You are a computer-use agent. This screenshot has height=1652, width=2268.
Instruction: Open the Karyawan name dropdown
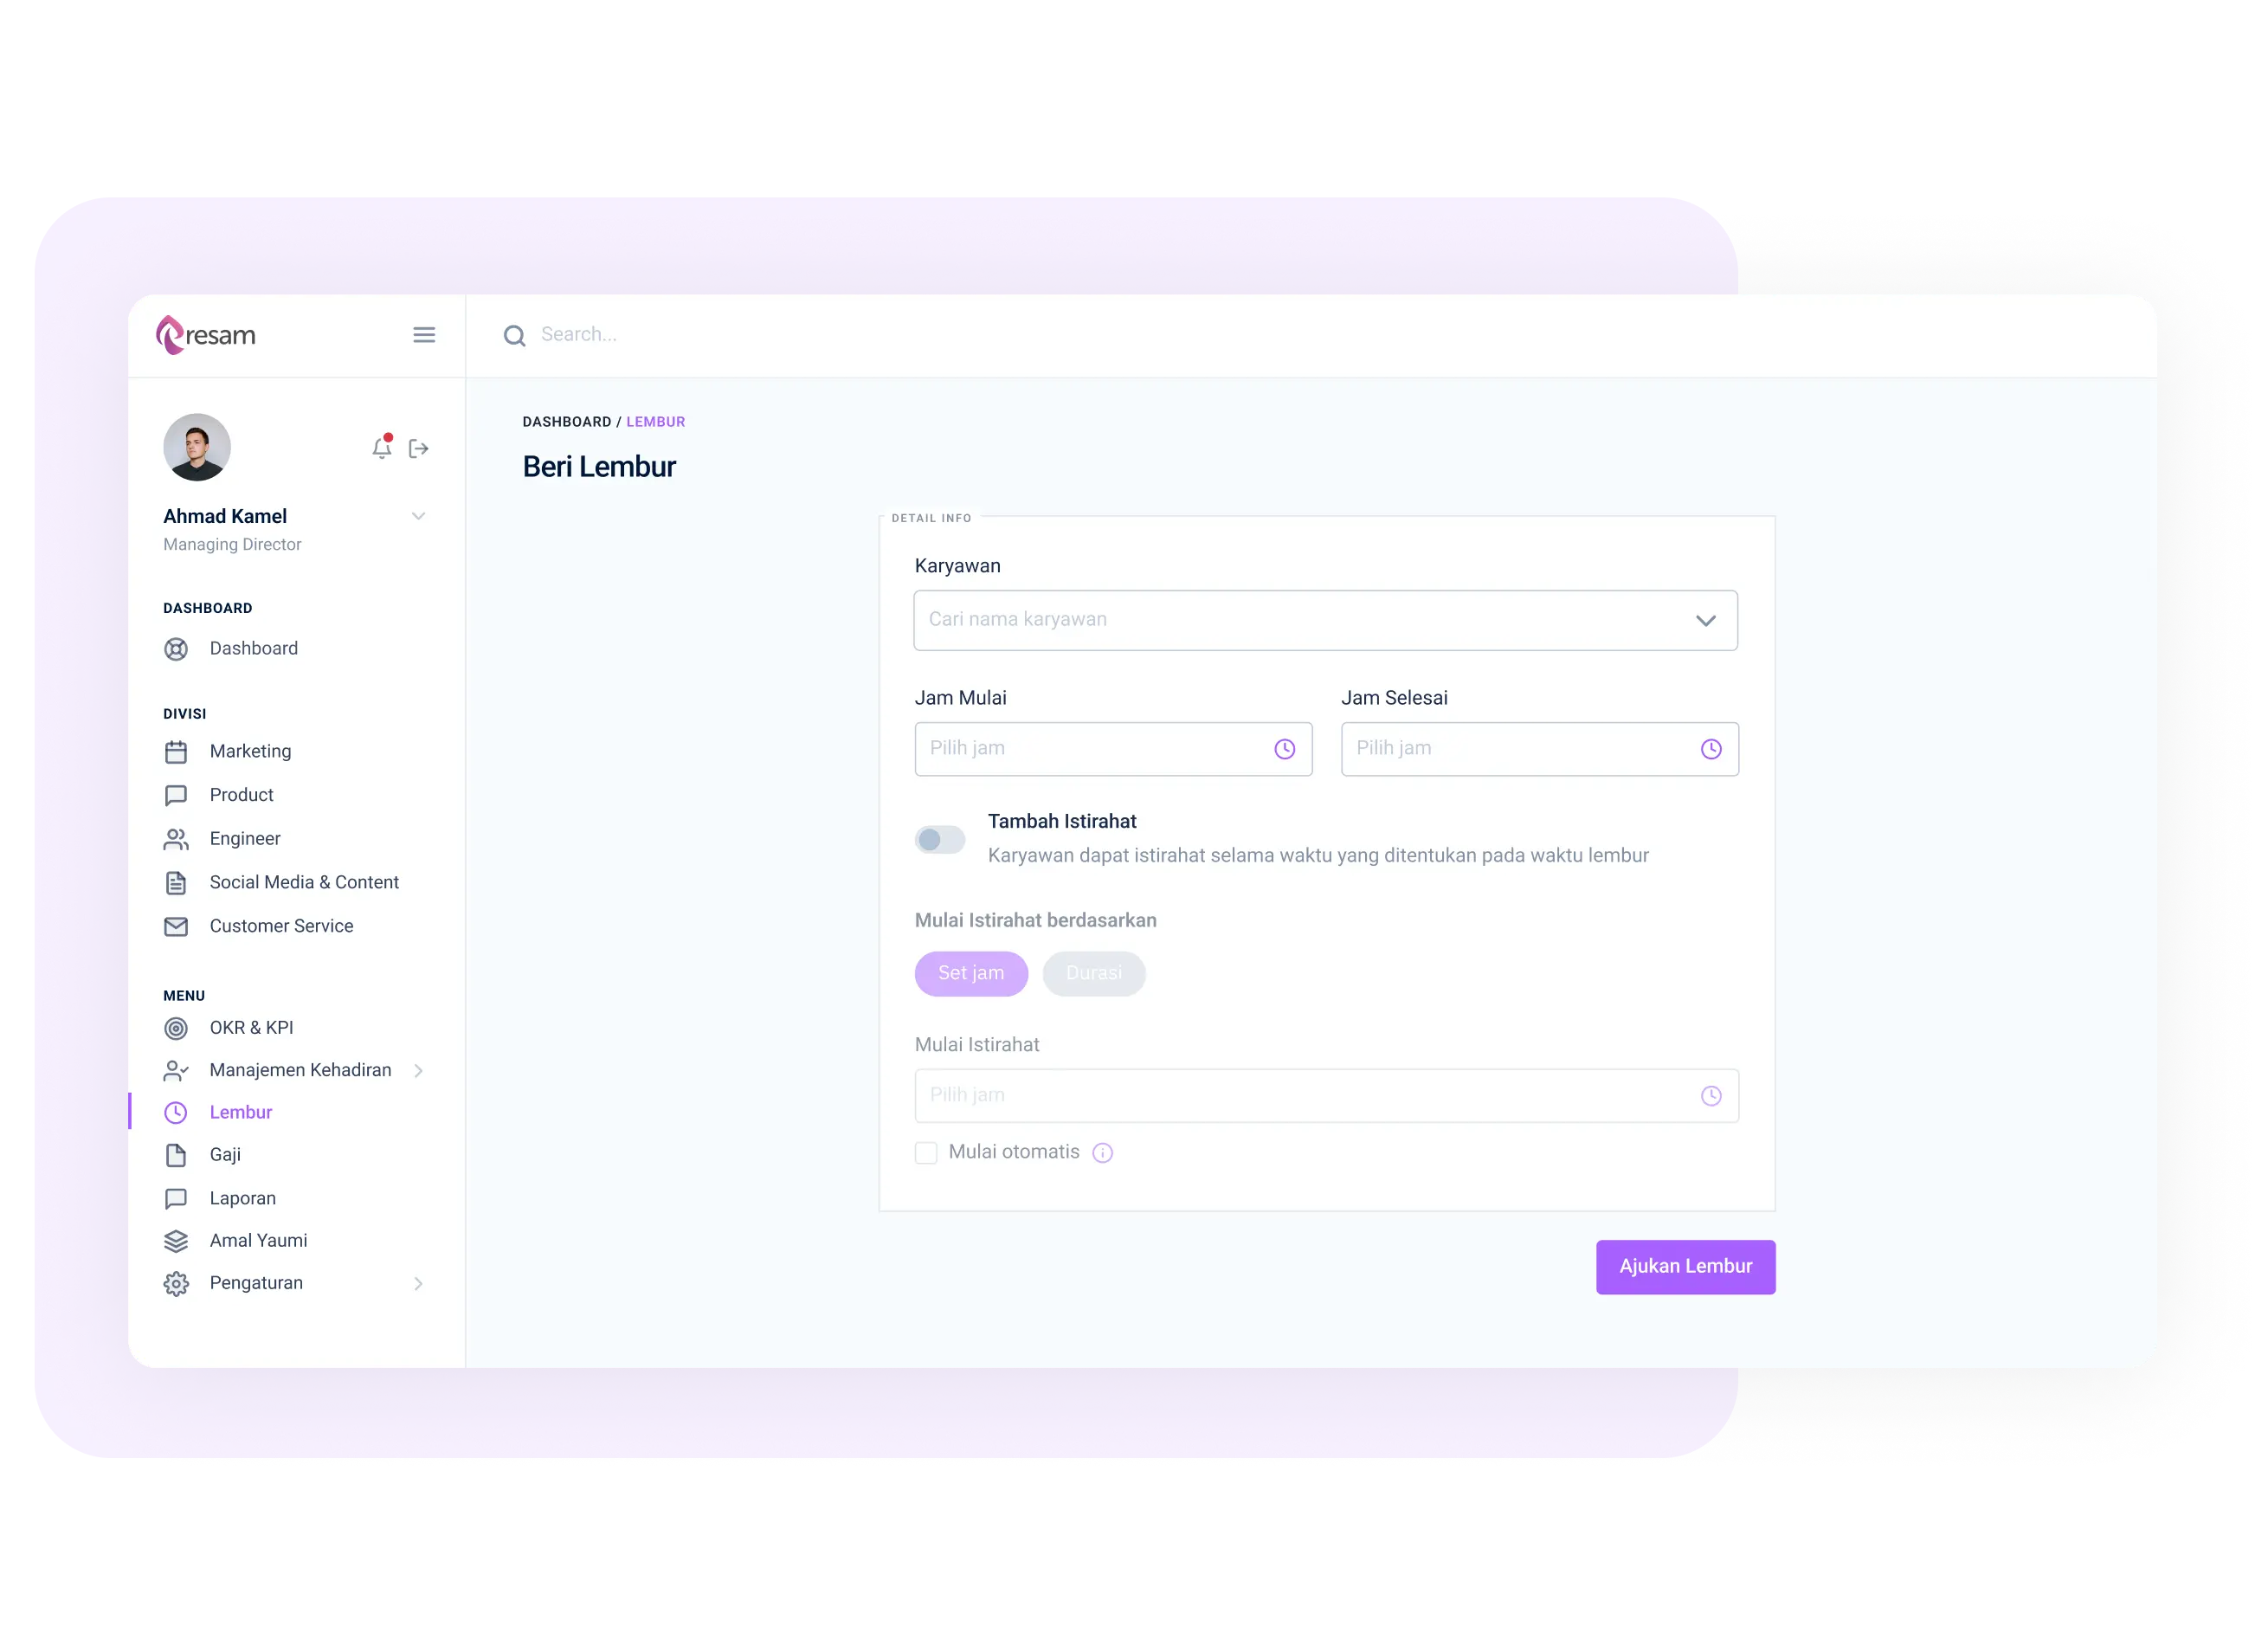1703,620
